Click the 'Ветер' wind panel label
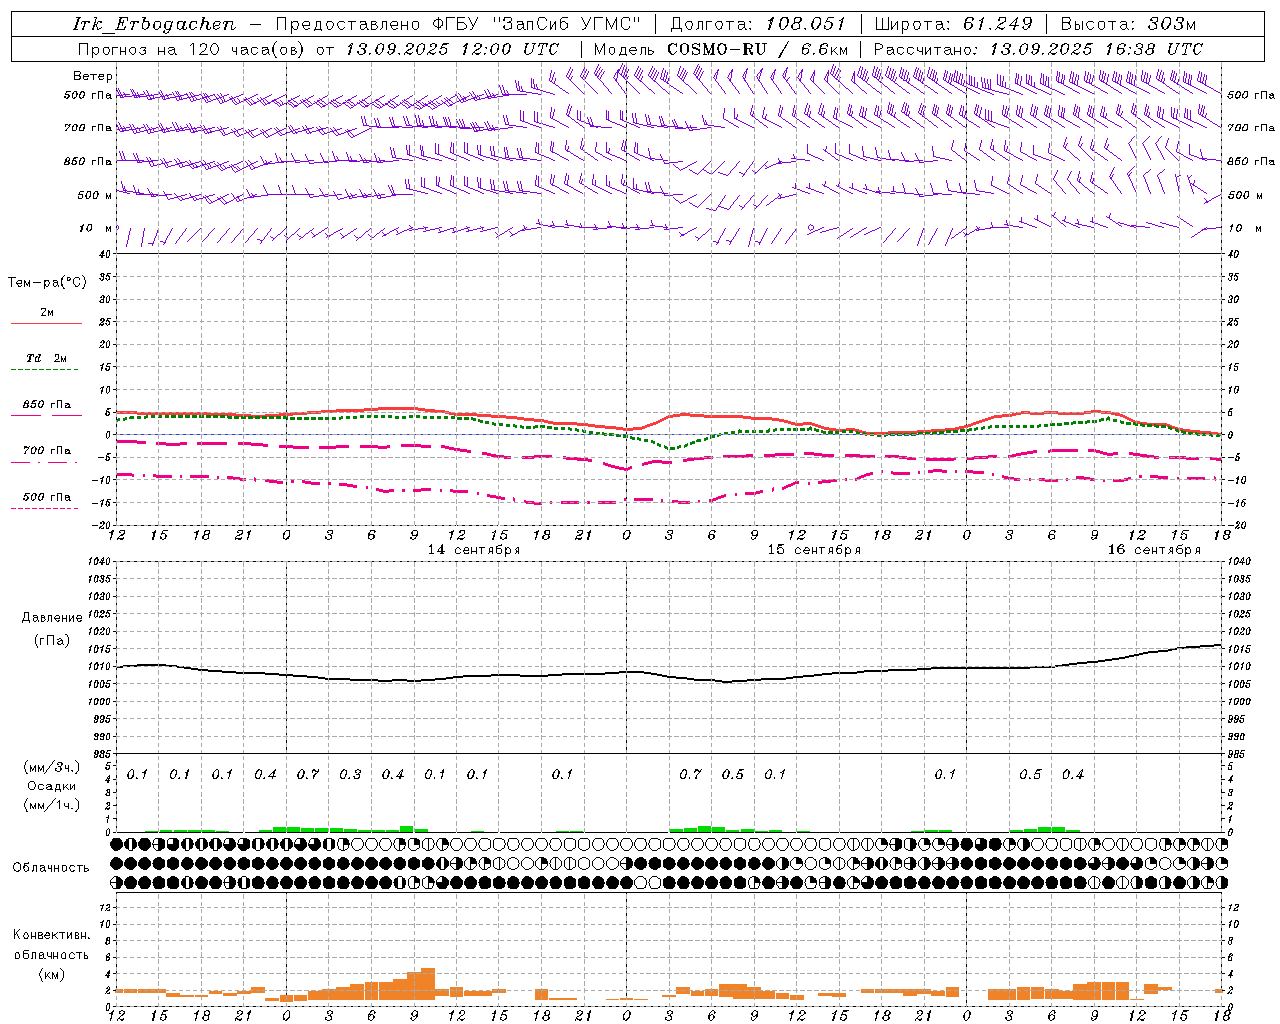This screenshot has width=1280, height=1024. (93, 76)
